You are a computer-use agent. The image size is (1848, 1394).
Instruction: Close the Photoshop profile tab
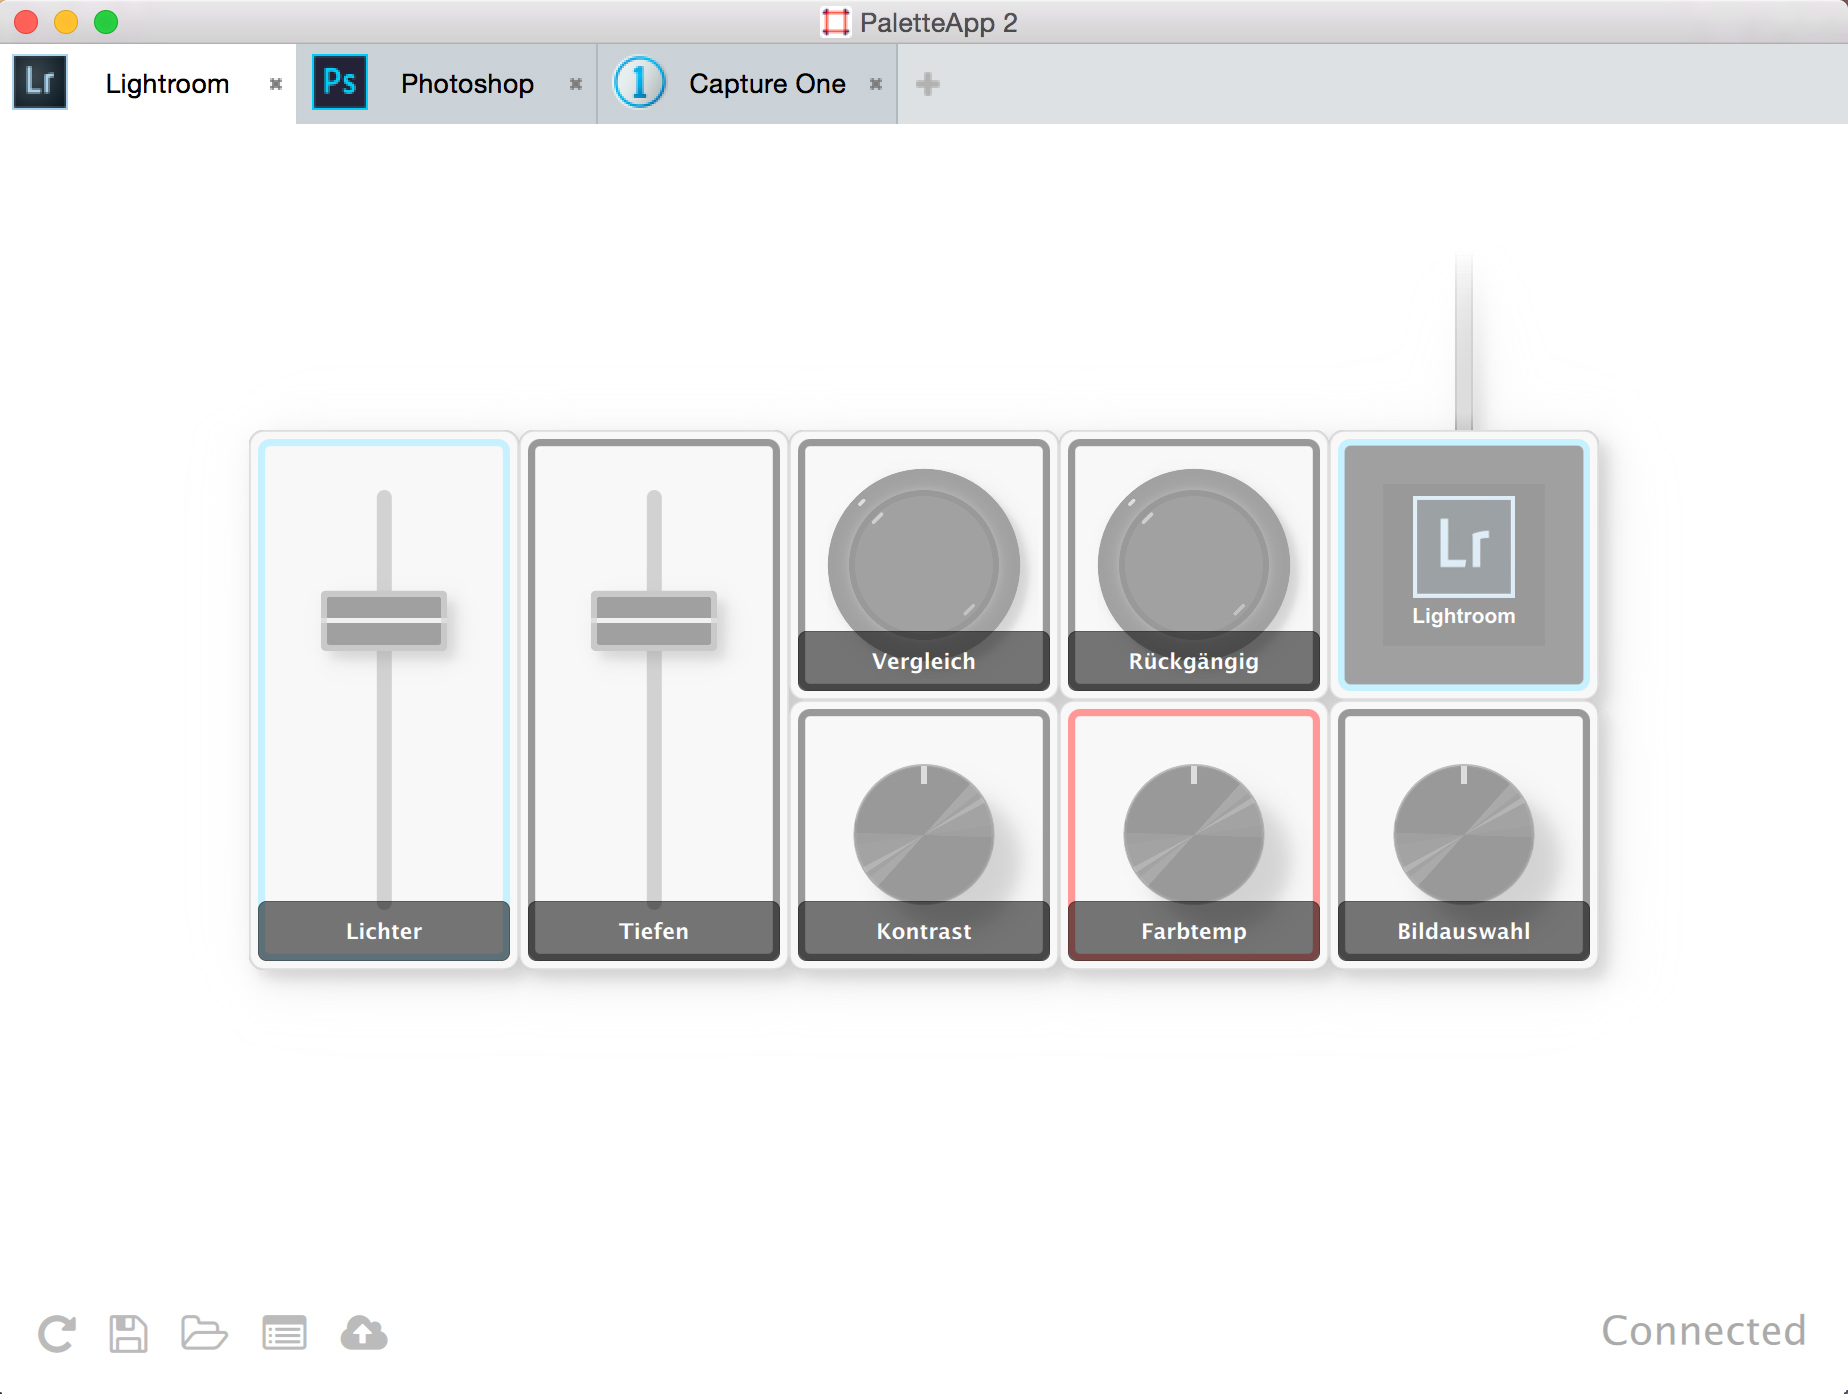click(x=576, y=84)
